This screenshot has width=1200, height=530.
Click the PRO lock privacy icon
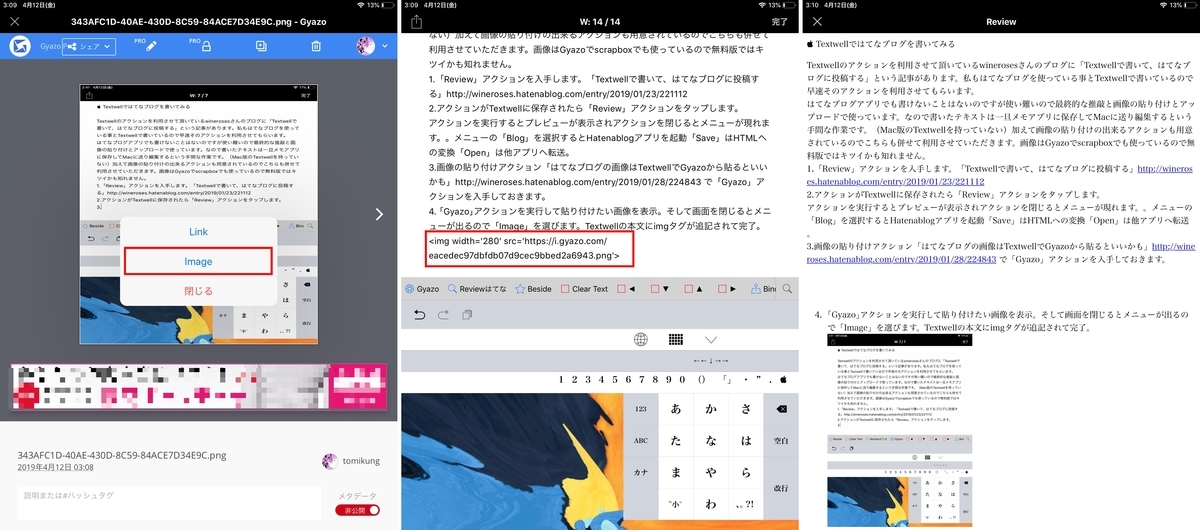(205, 45)
